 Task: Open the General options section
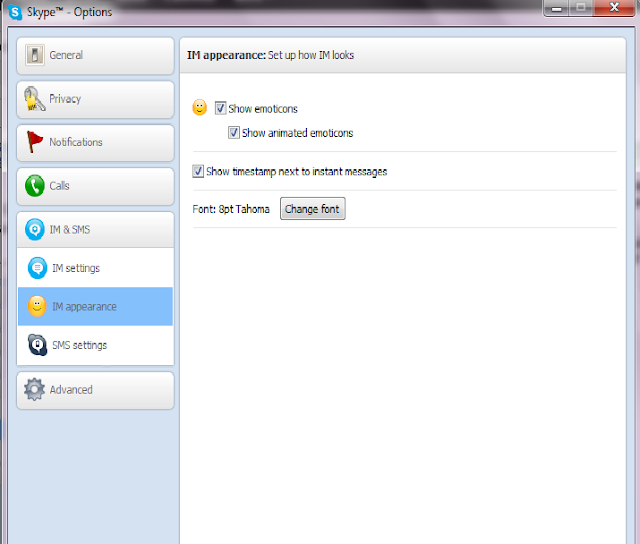[95, 56]
